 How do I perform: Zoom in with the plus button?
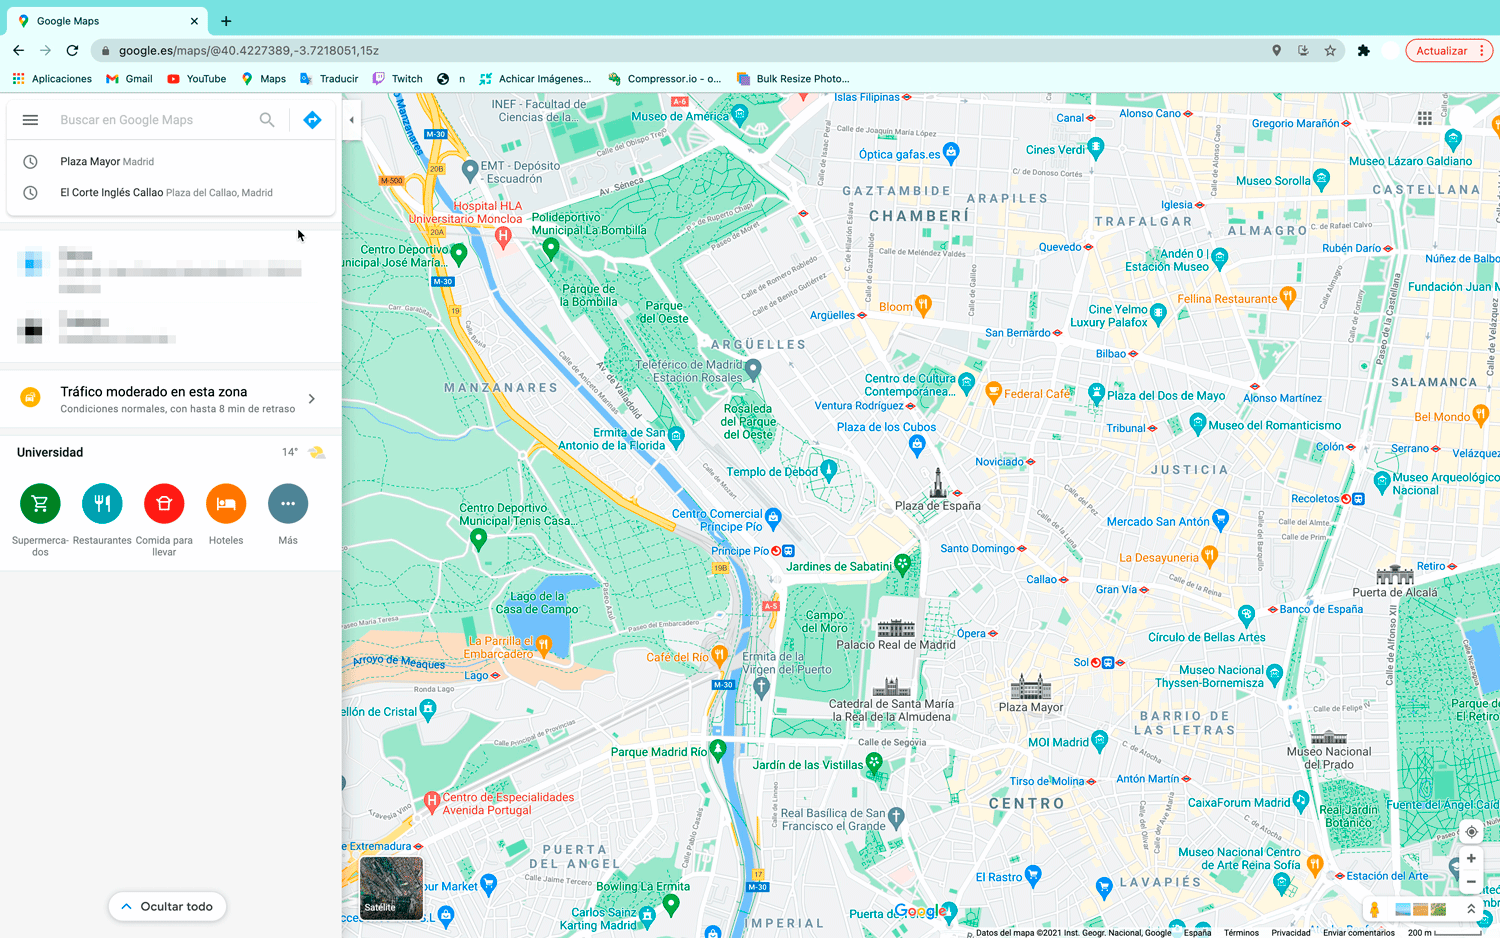1471,858
